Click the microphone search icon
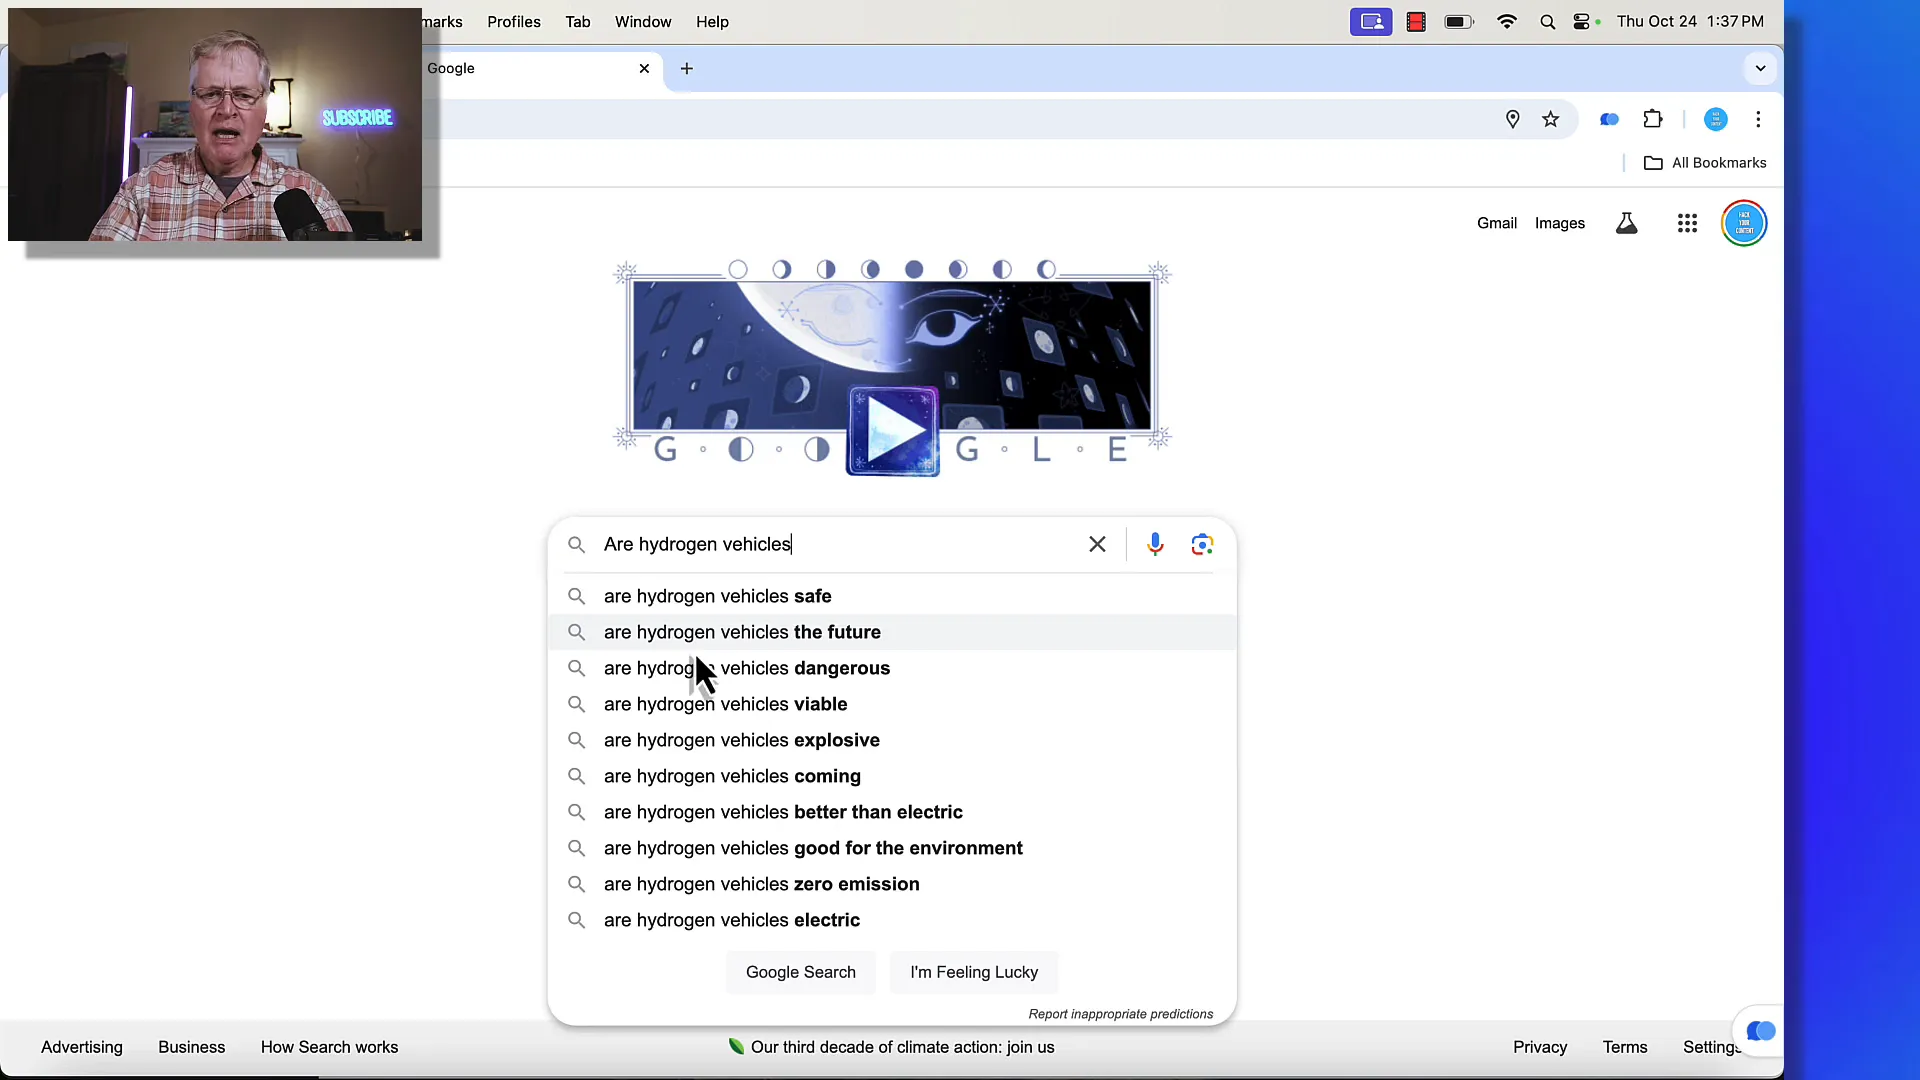 [1155, 543]
